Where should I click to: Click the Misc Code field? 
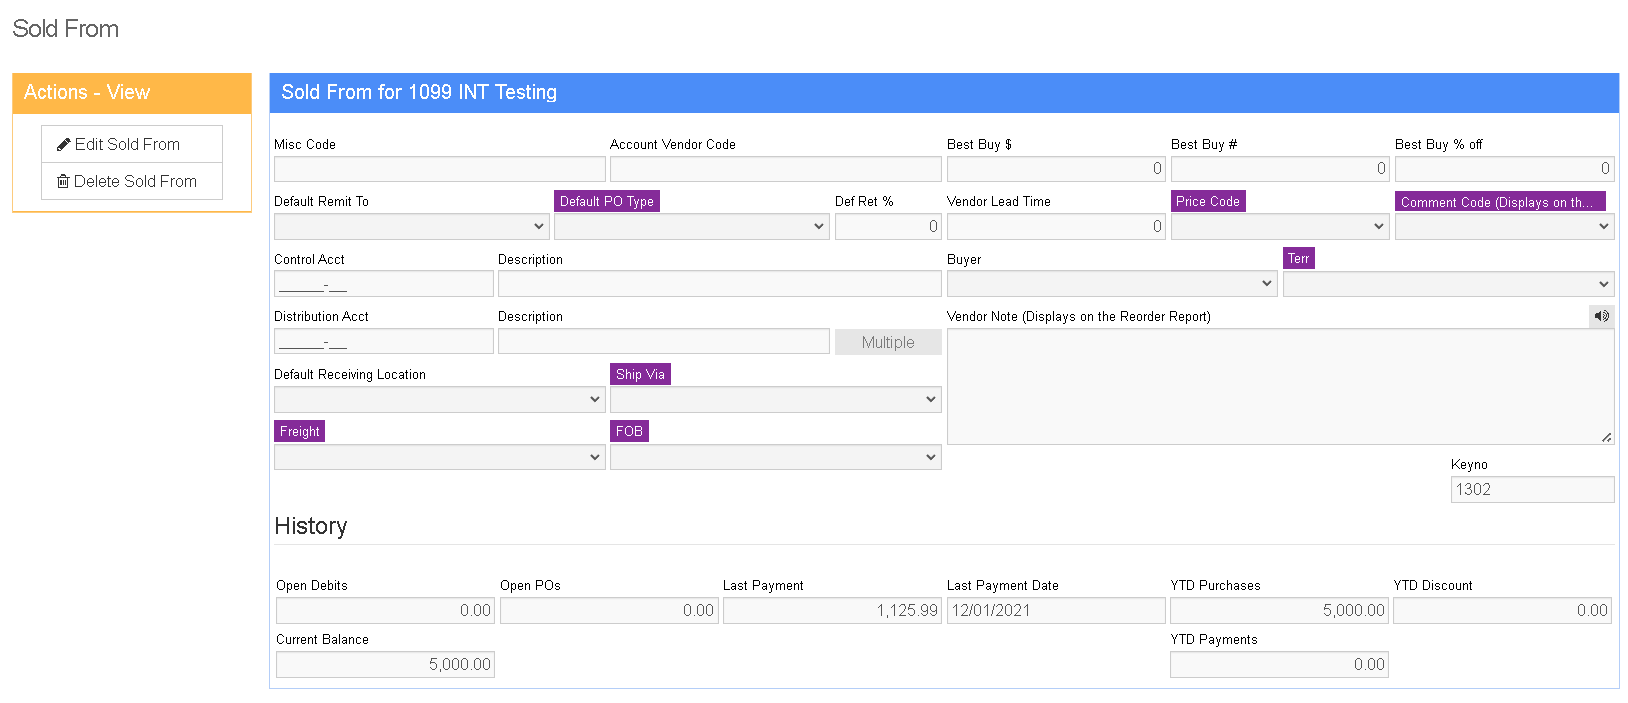tap(439, 169)
